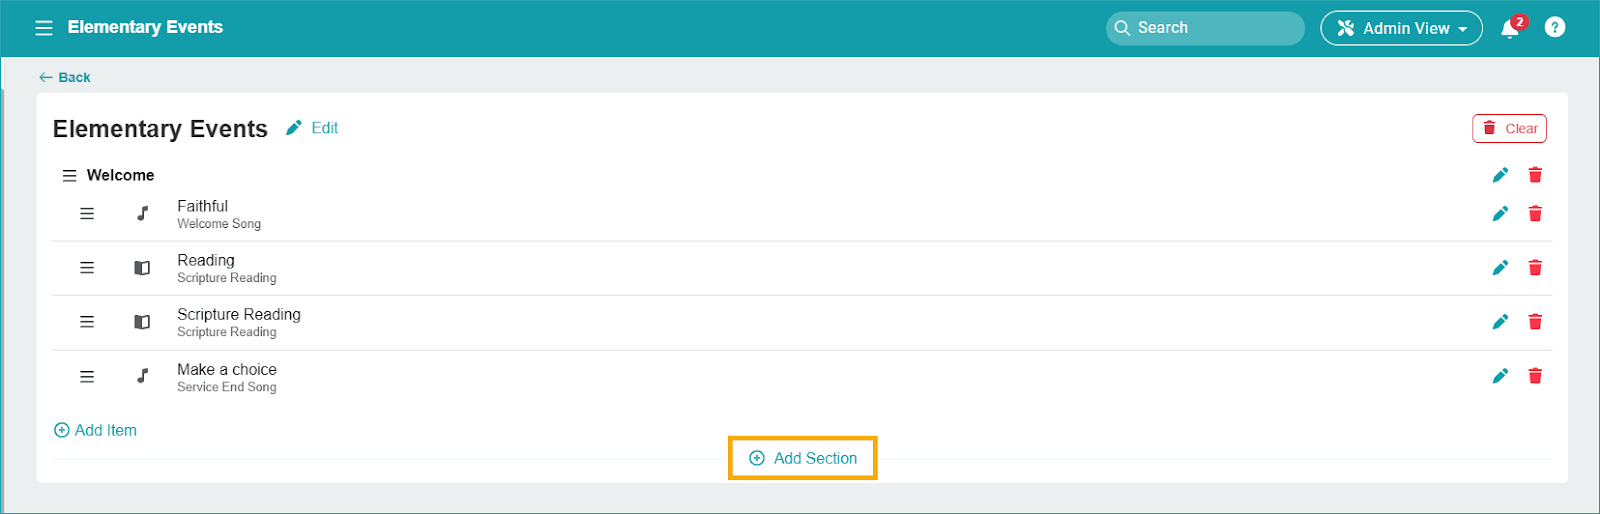Expand the Admin View dropdown

tap(1401, 28)
